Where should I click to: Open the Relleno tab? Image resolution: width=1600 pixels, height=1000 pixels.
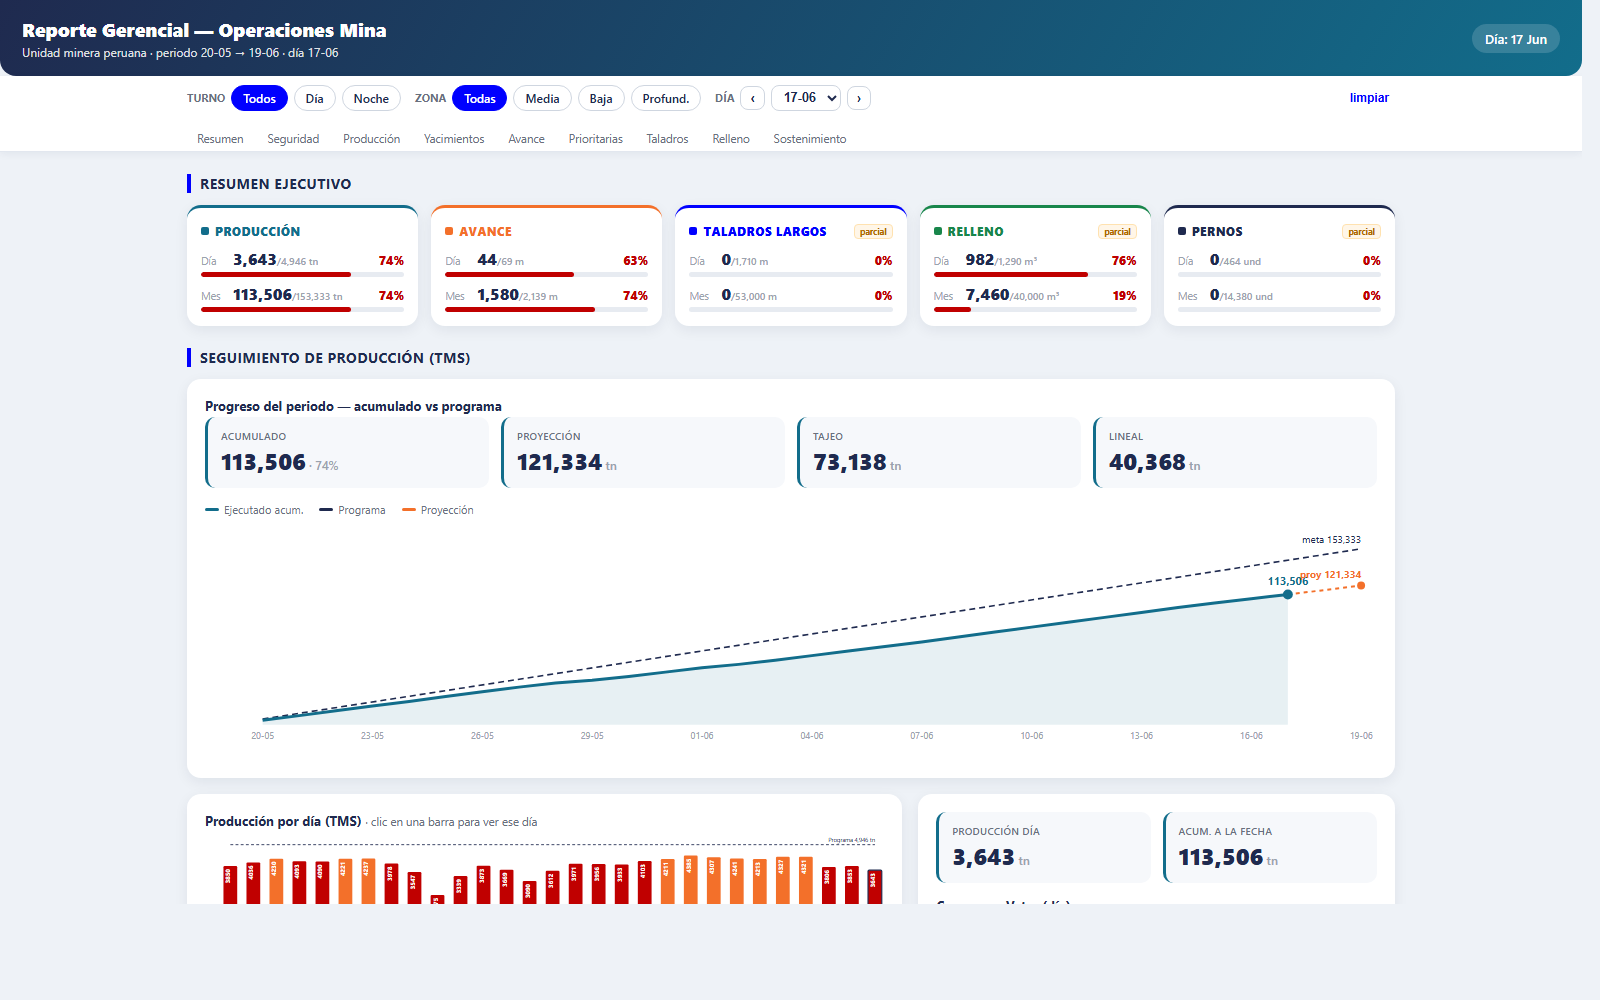(x=731, y=139)
